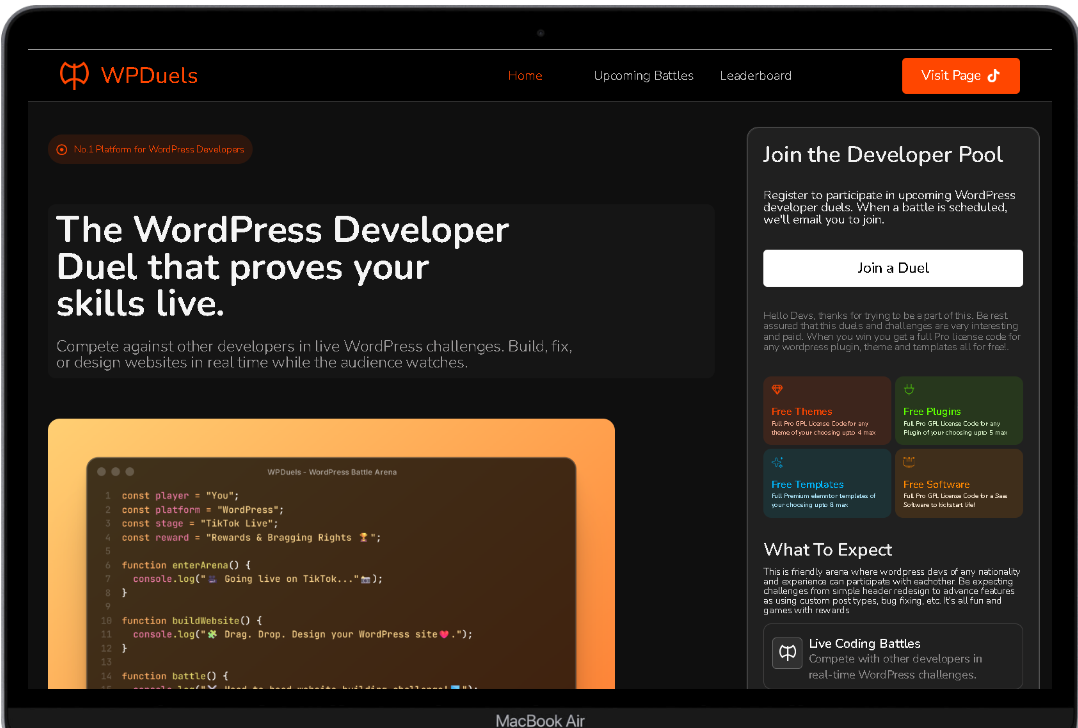Click the Join the Developer Pool heading
Screen dimensions: 1078x728
point(882,155)
